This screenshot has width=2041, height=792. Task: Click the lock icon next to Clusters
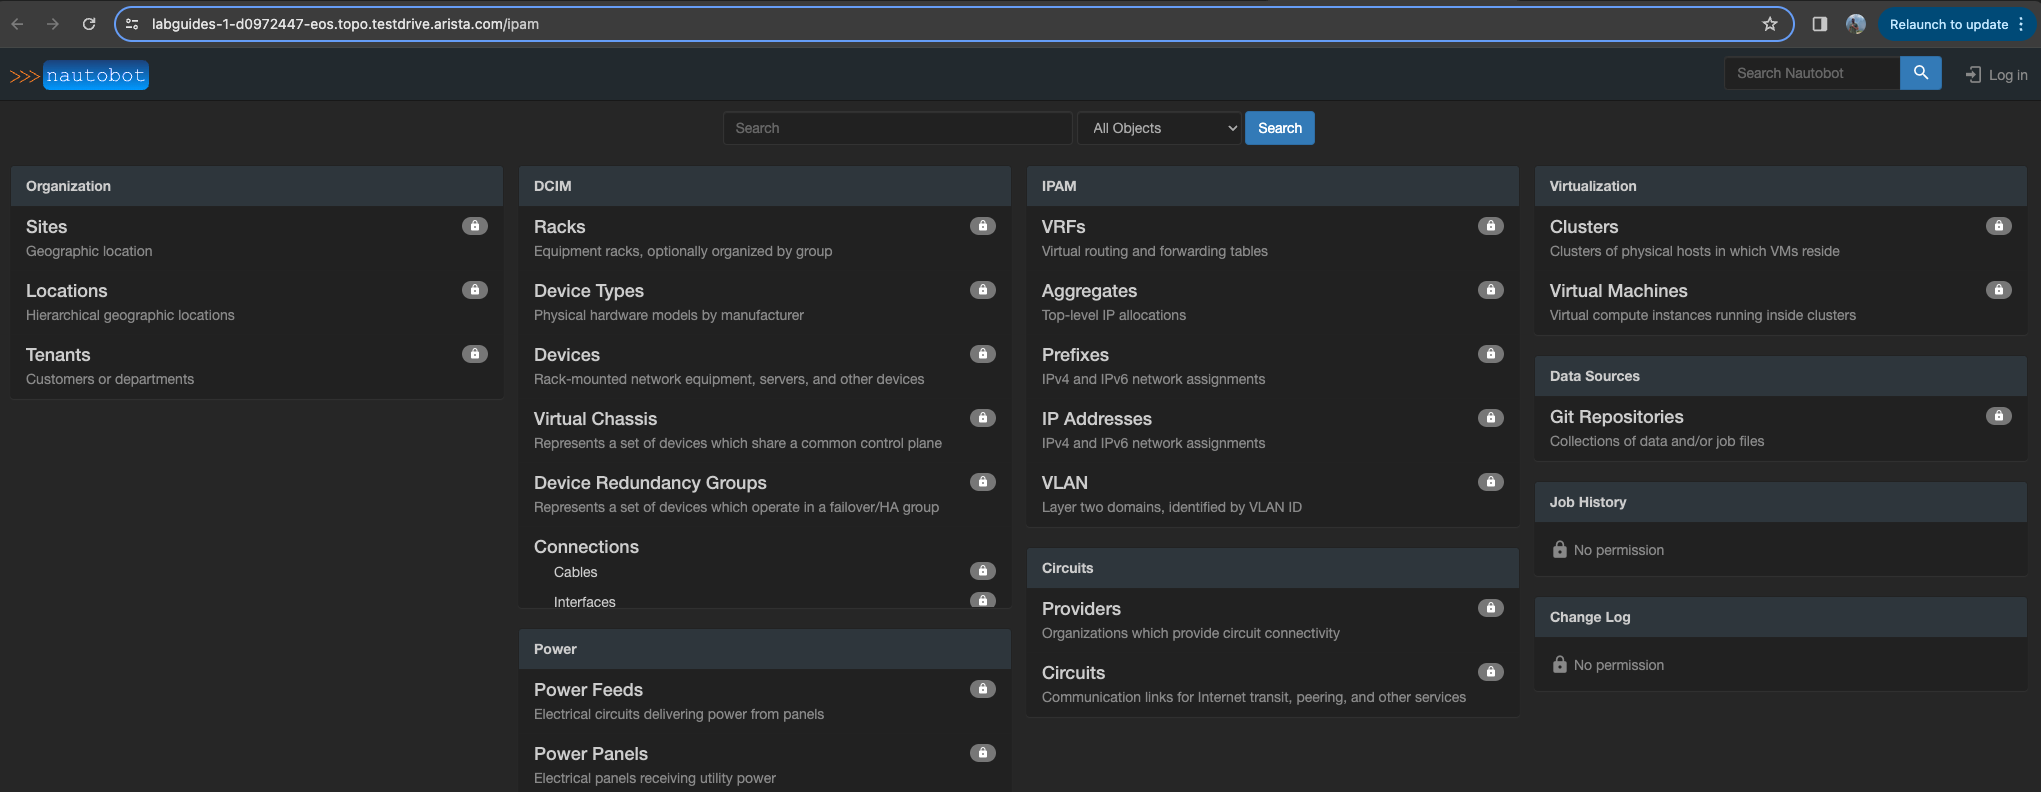pos(1999,226)
